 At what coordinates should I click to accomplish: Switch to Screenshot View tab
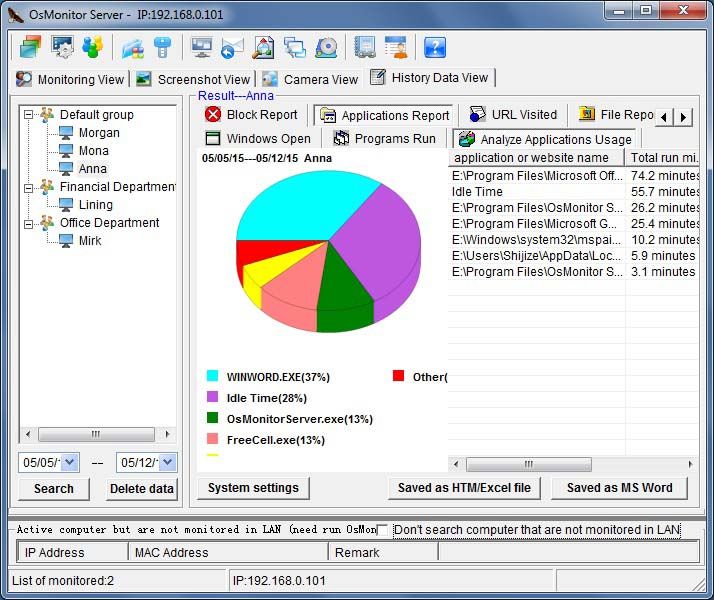point(194,79)
